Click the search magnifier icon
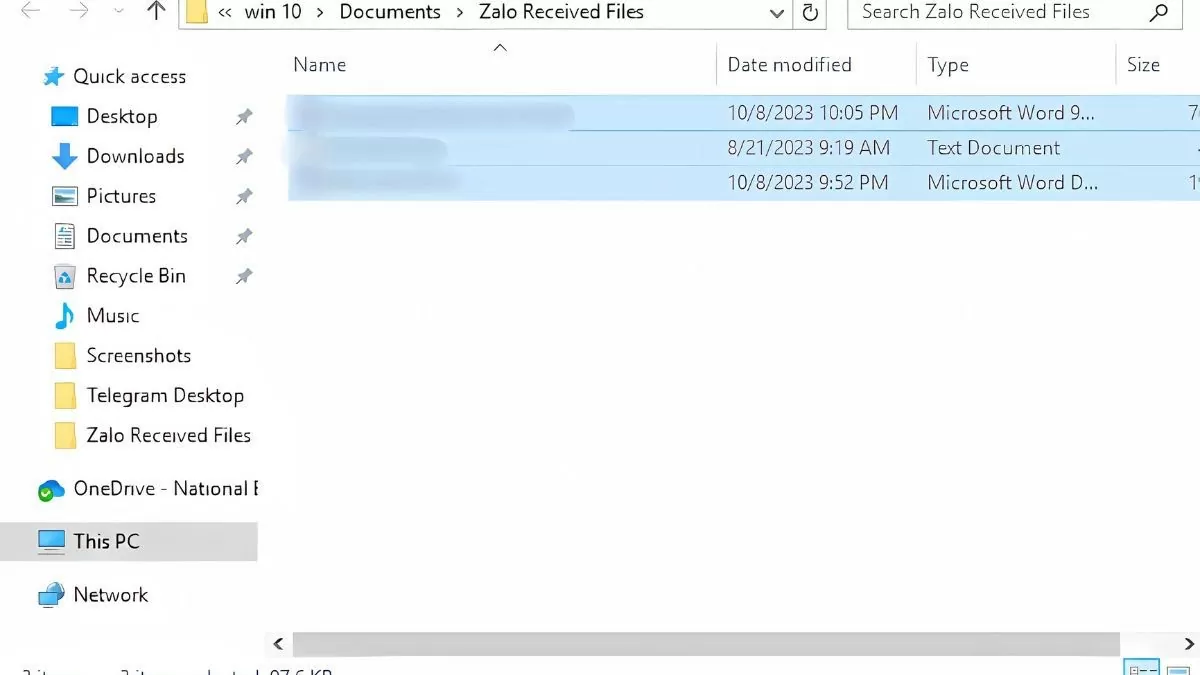 1158,13
